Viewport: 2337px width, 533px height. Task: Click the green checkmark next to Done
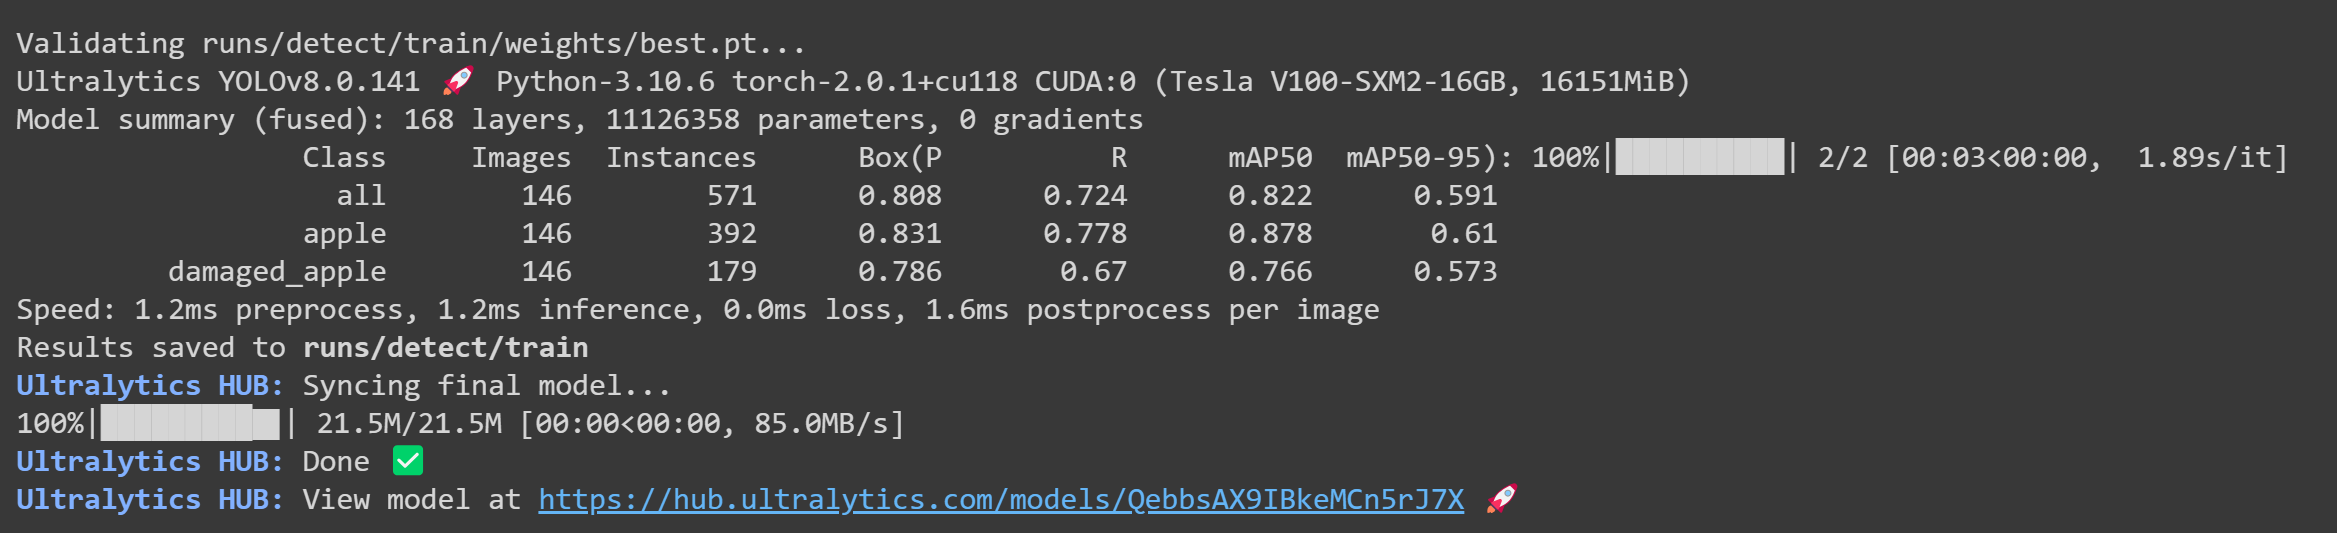click(408, 461)
